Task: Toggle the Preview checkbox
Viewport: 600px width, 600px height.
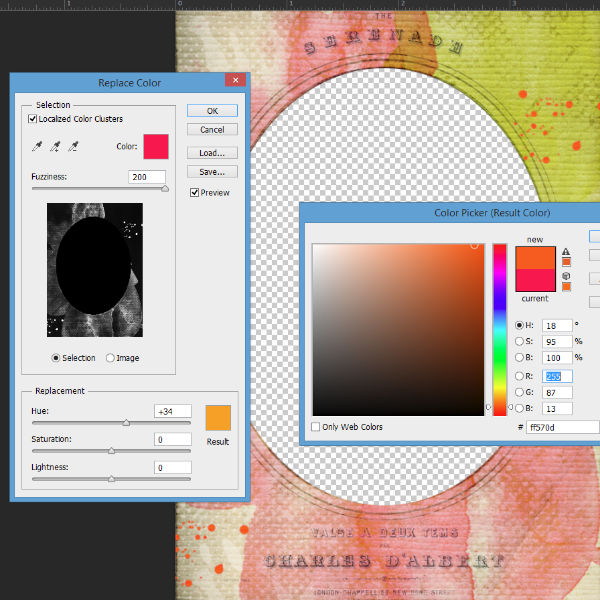Action: pos(194,192)
